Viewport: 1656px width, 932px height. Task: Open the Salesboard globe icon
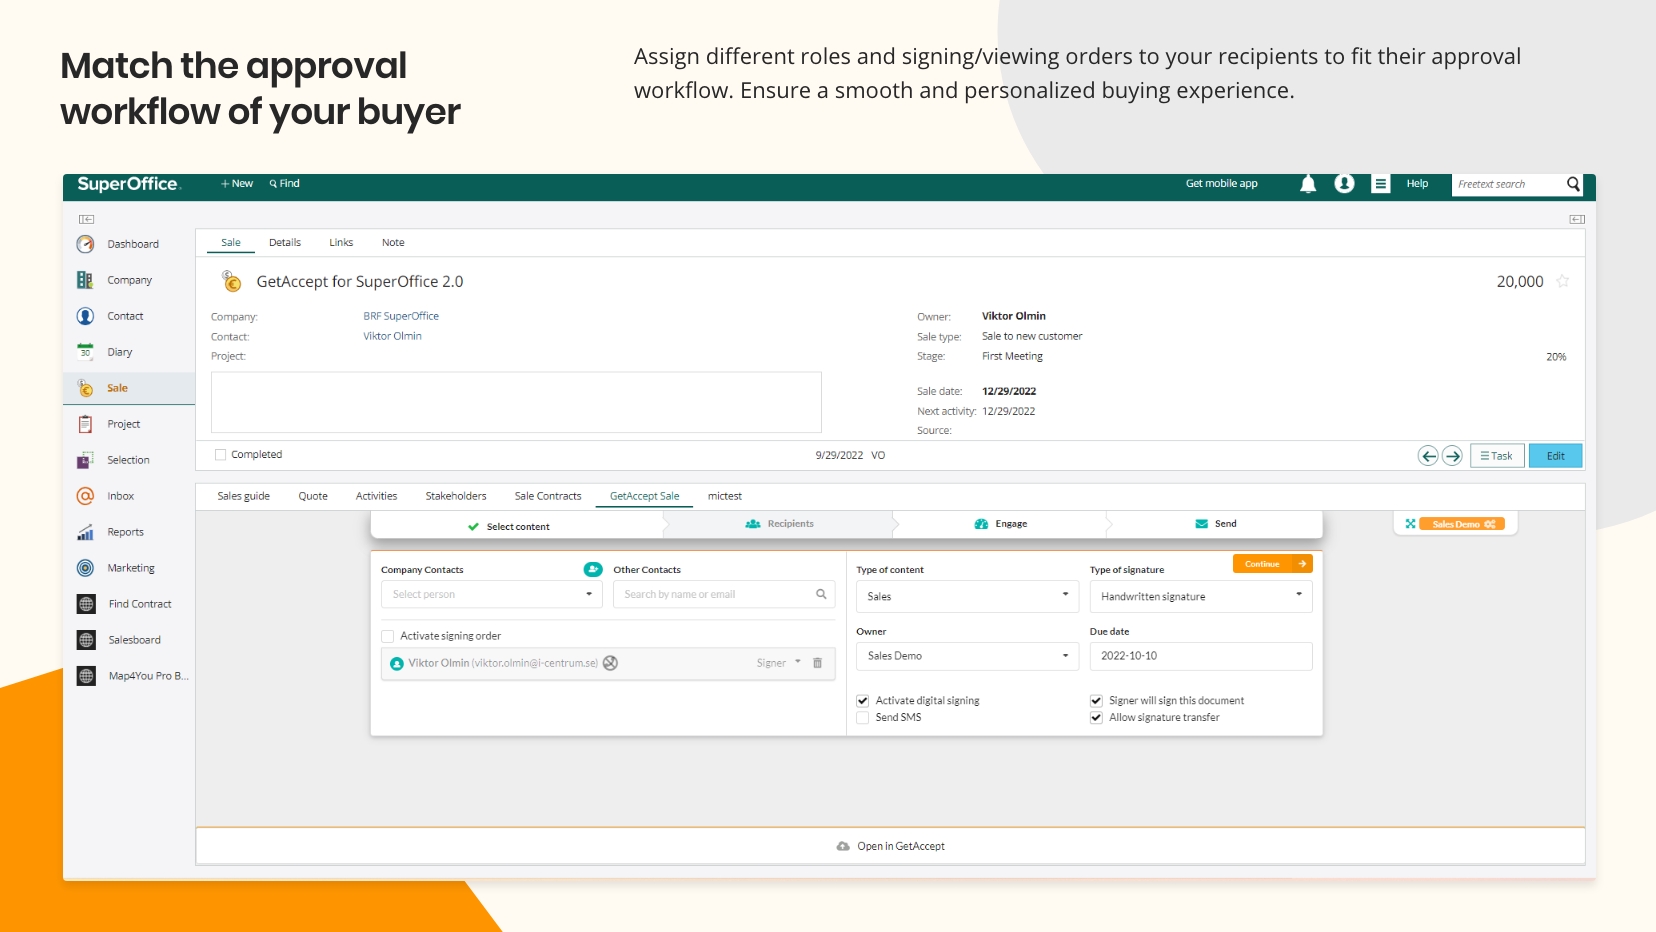[x=86, y=640]
